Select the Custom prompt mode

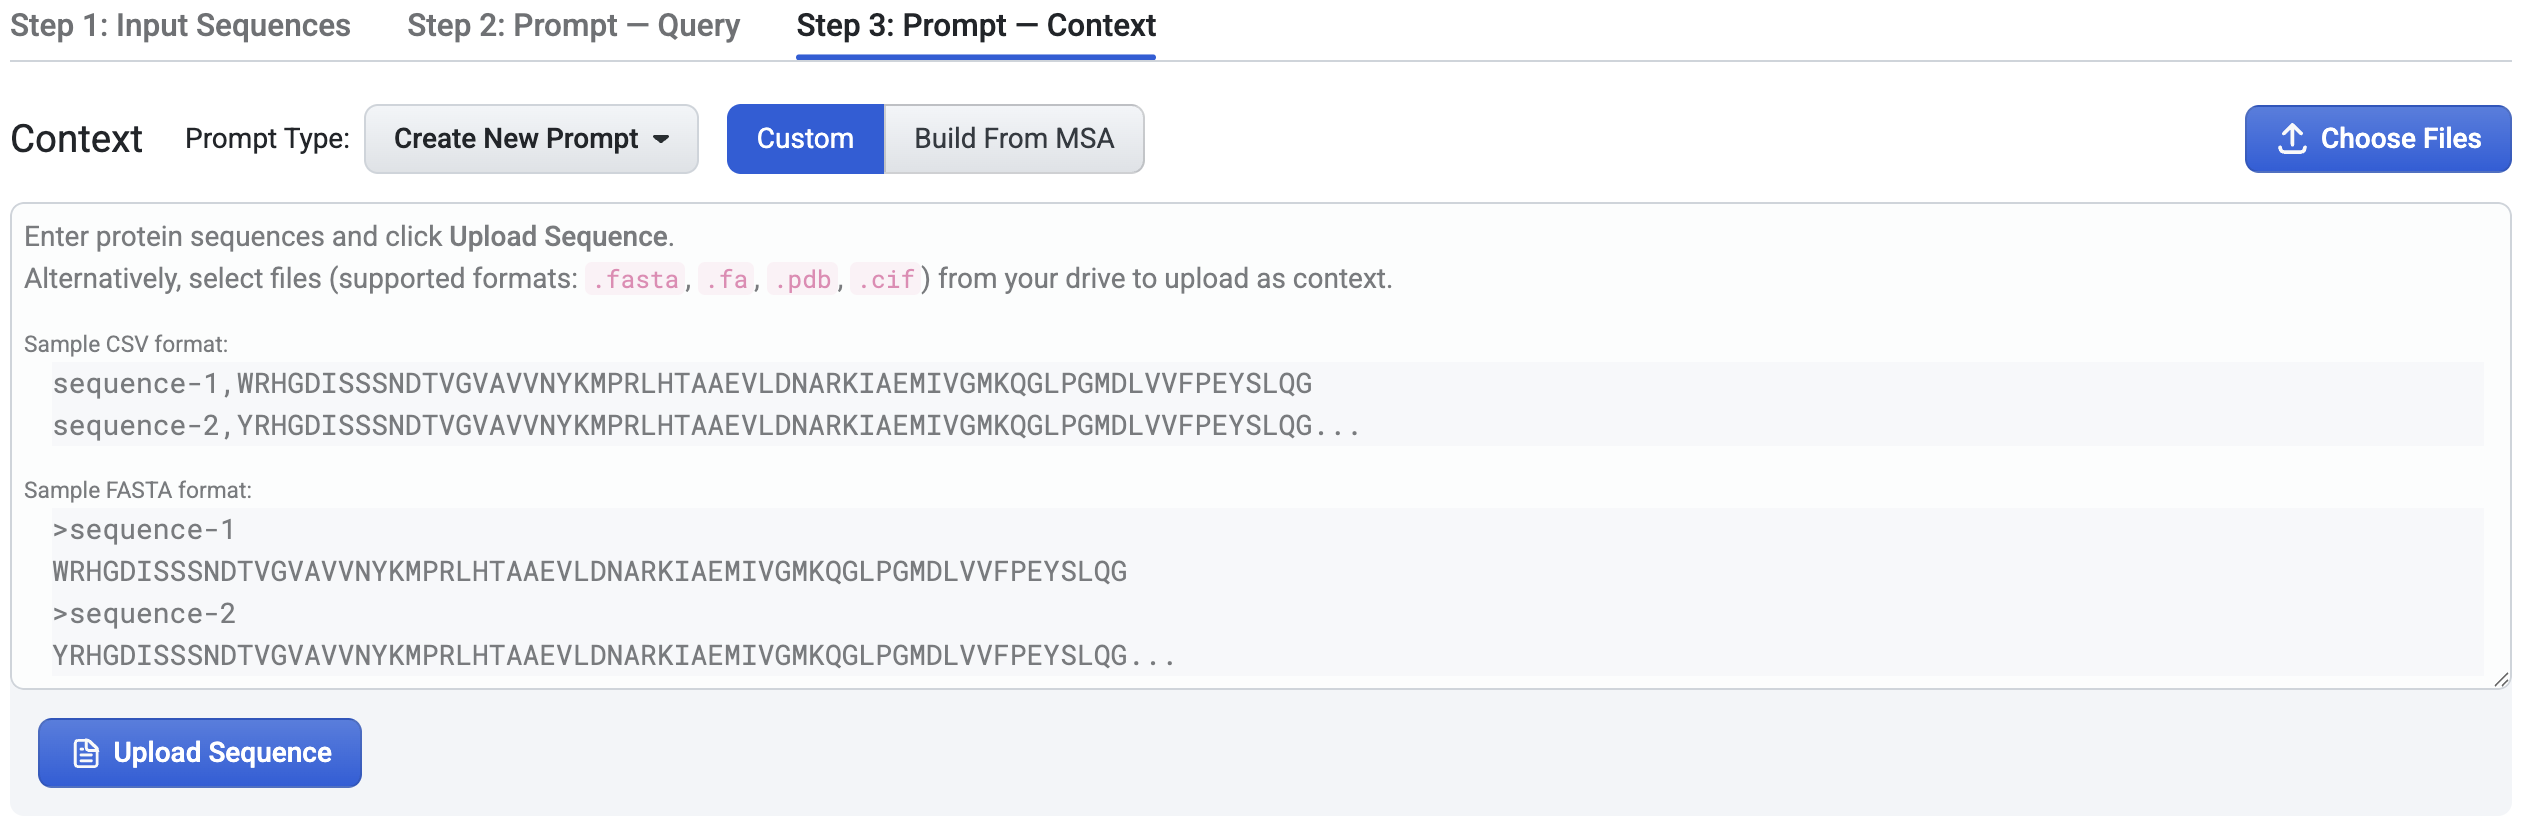[805, 138]
